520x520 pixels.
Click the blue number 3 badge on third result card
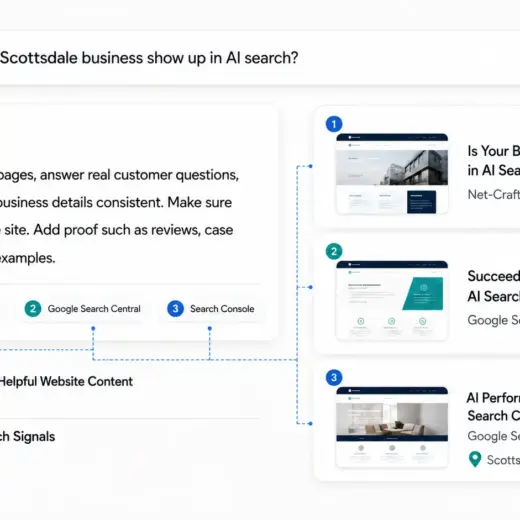click(x=334, y=378)
